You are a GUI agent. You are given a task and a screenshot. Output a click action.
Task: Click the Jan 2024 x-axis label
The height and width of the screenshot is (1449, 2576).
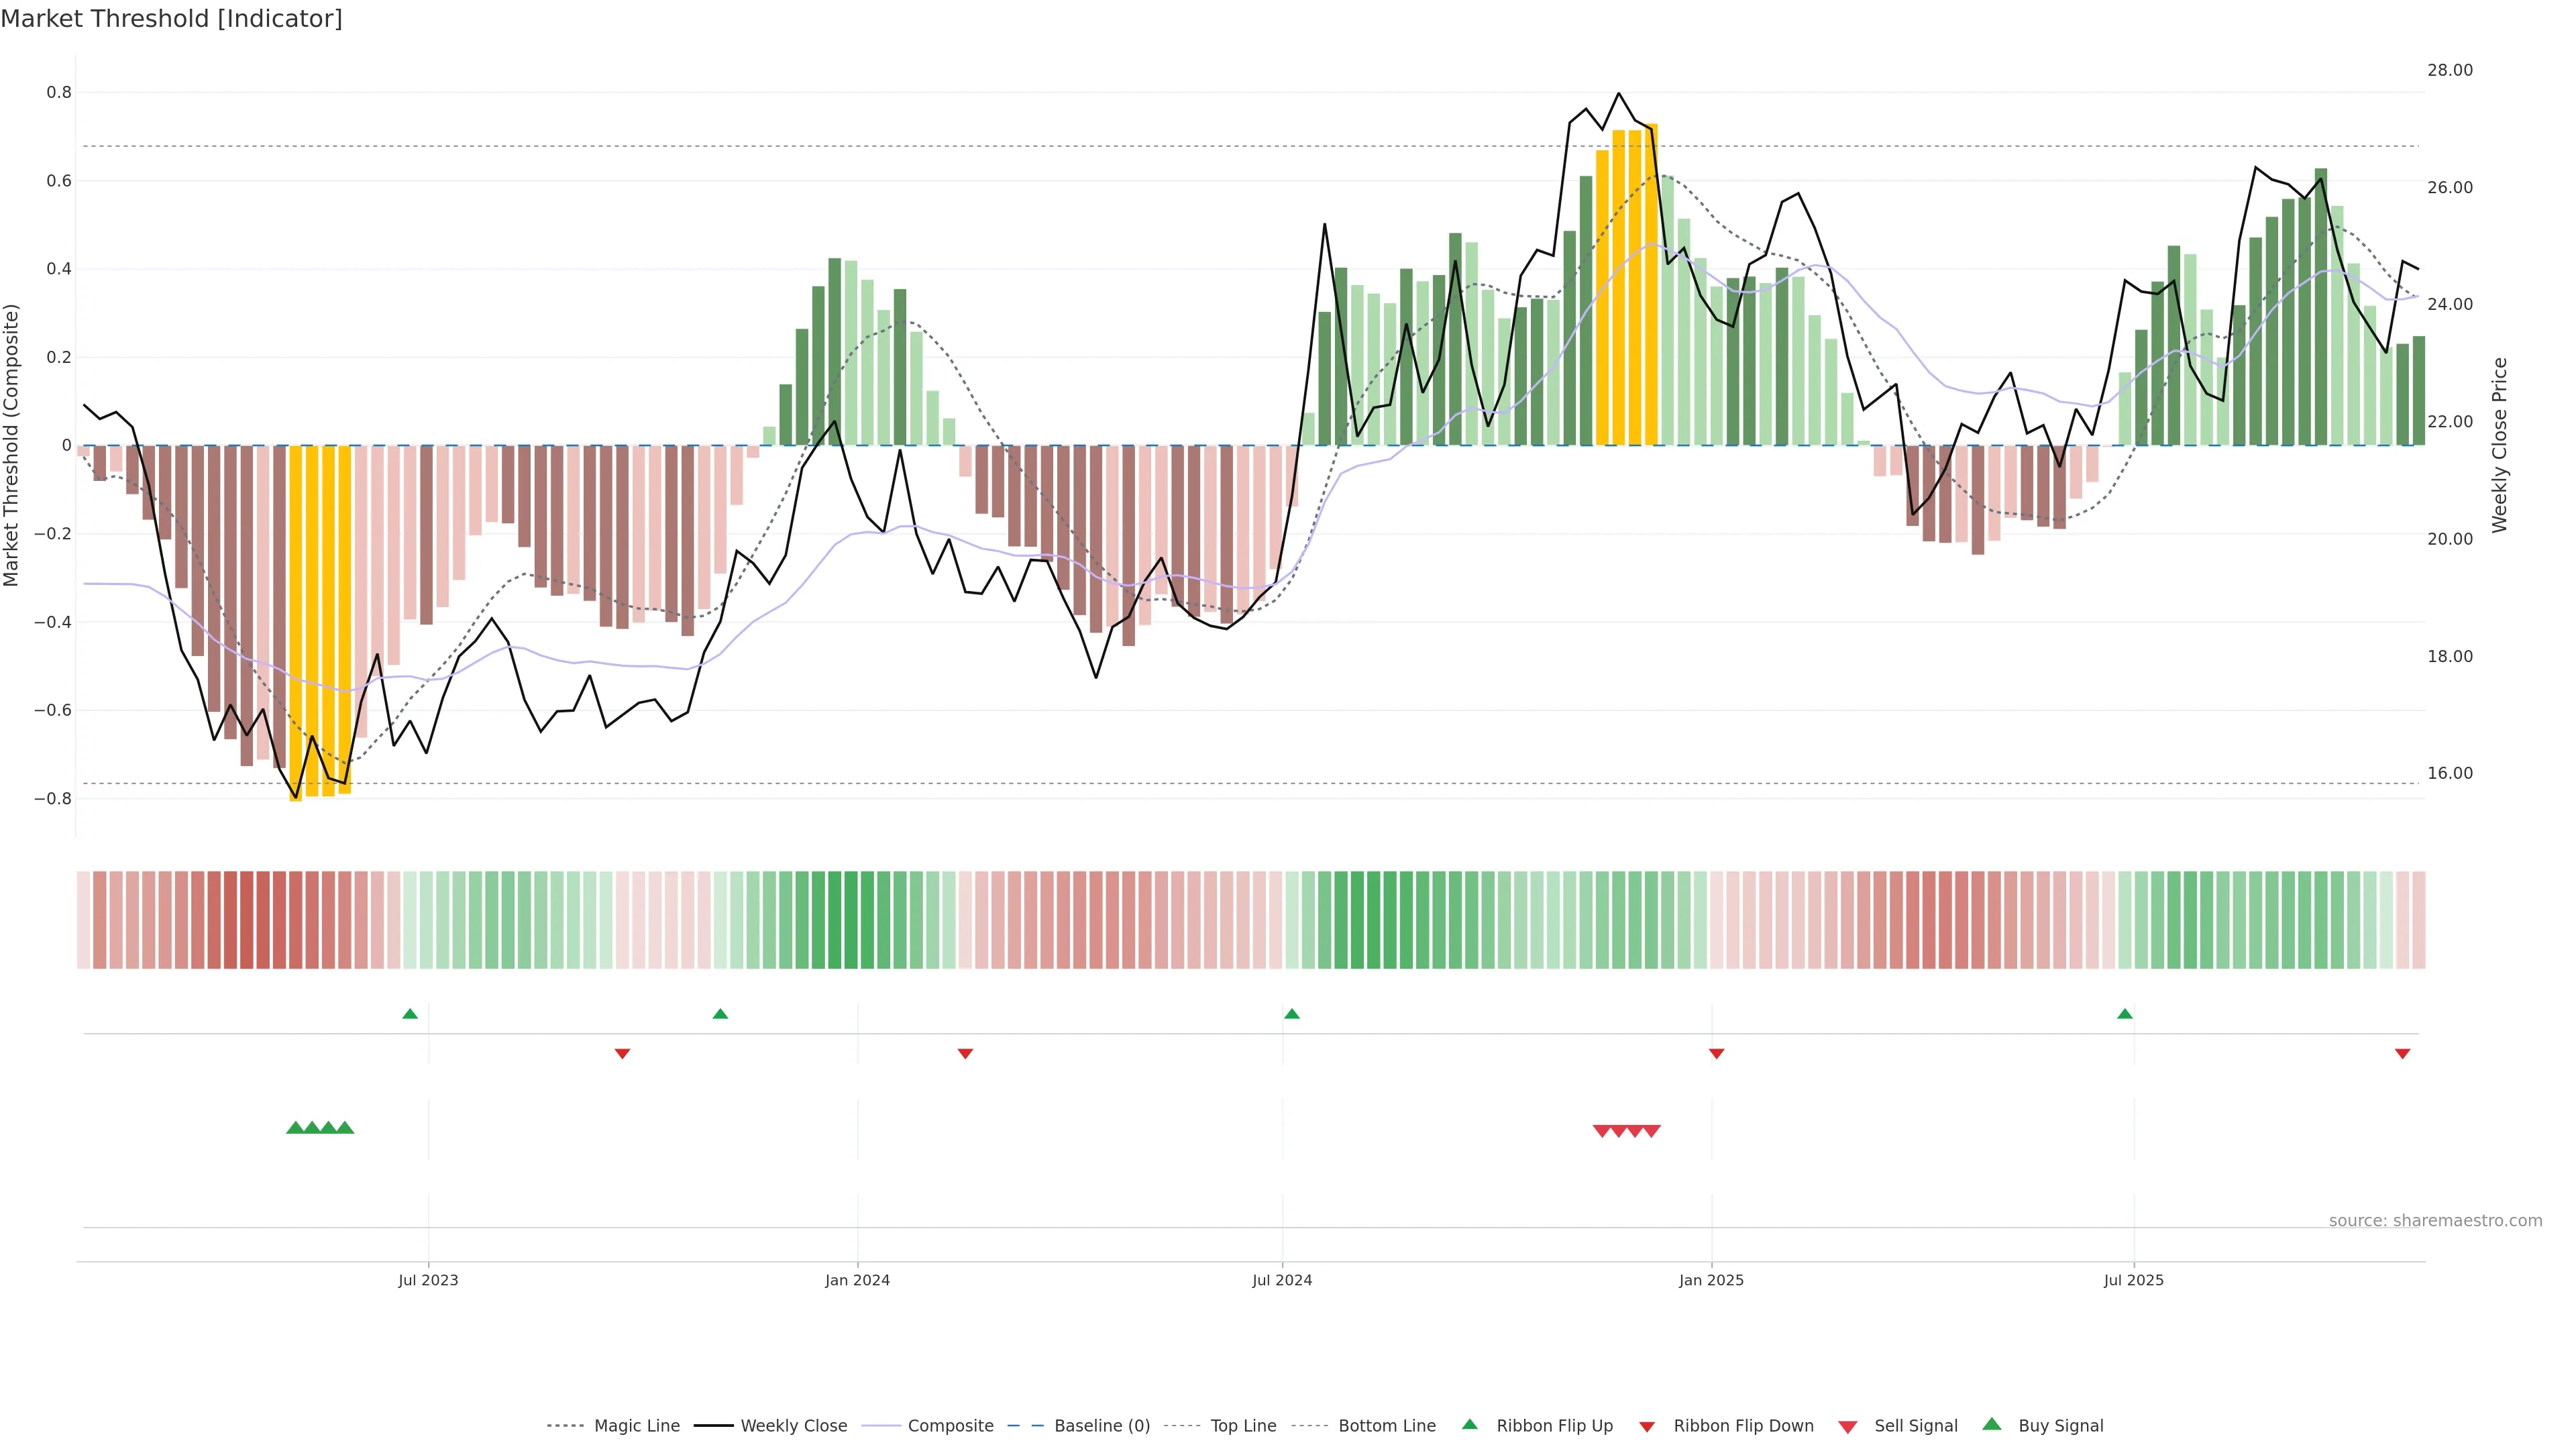coord(857,1280)
